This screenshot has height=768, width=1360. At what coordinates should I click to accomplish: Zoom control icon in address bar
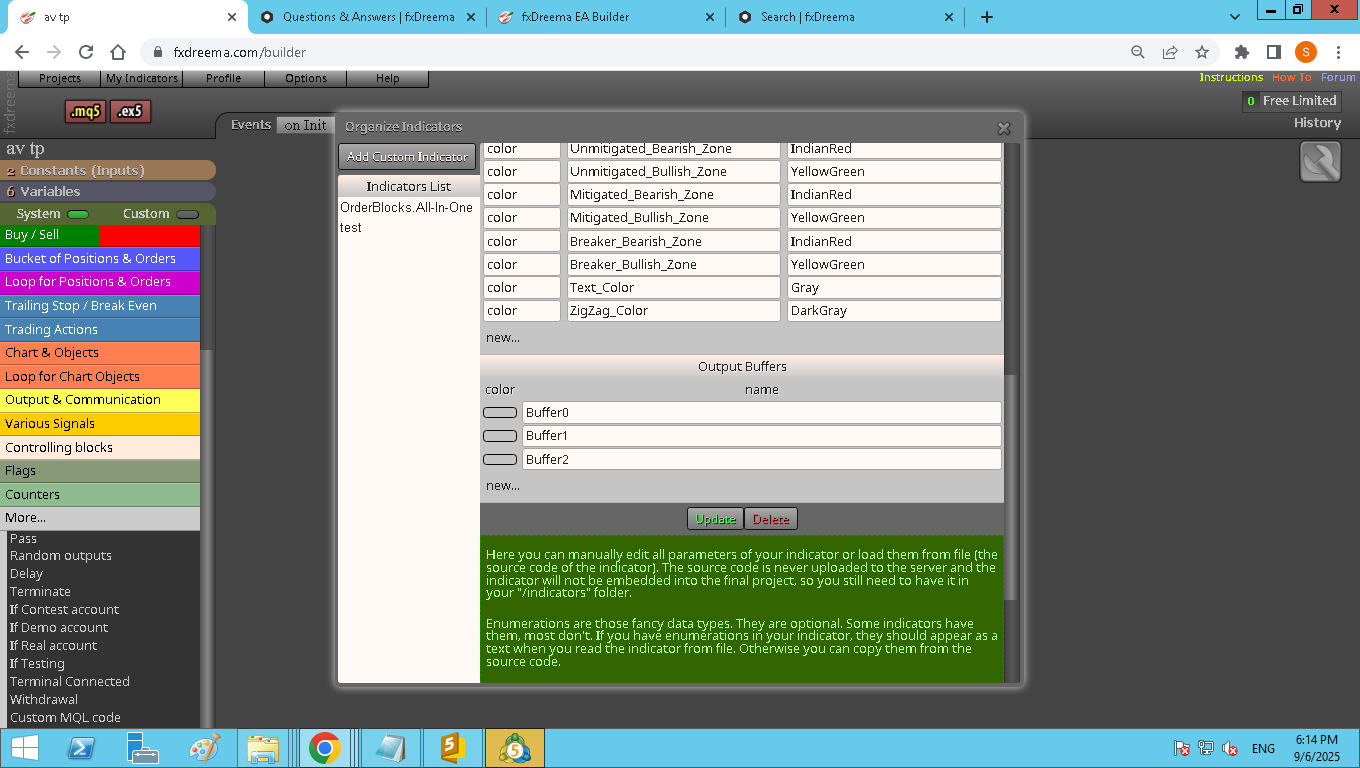coord(1138,52)
